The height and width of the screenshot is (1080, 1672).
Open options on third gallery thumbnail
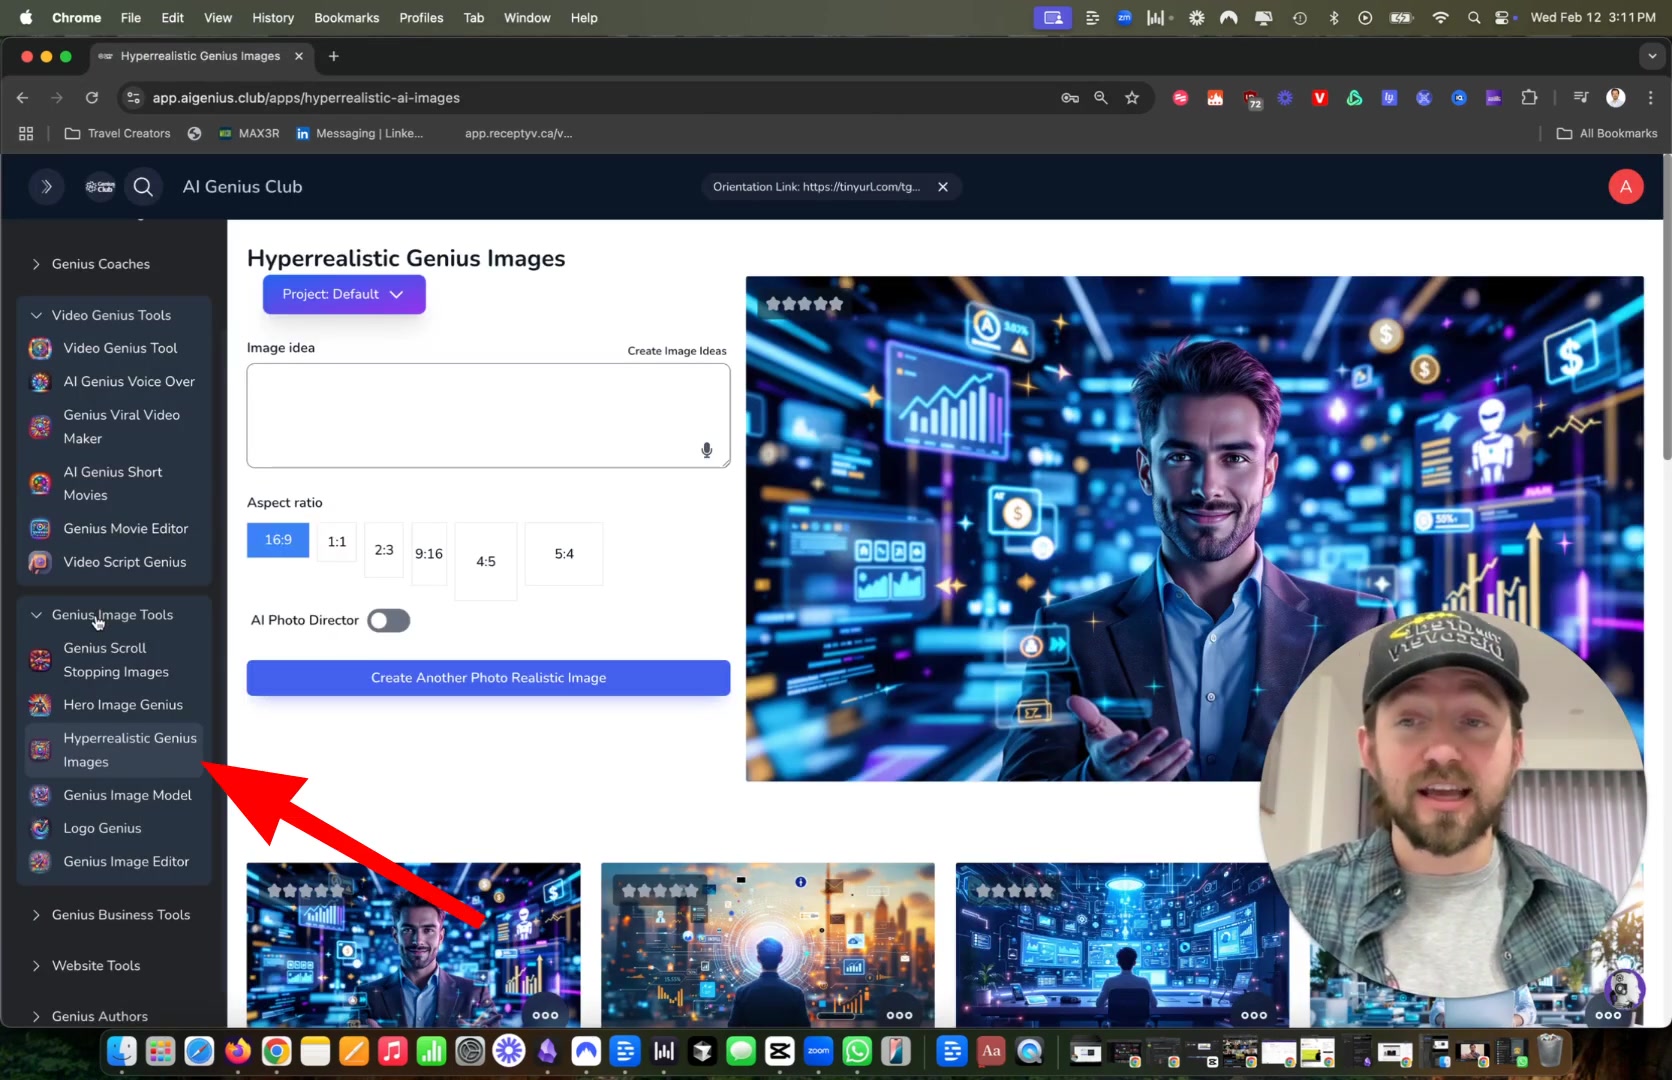click(1253, 1015)
